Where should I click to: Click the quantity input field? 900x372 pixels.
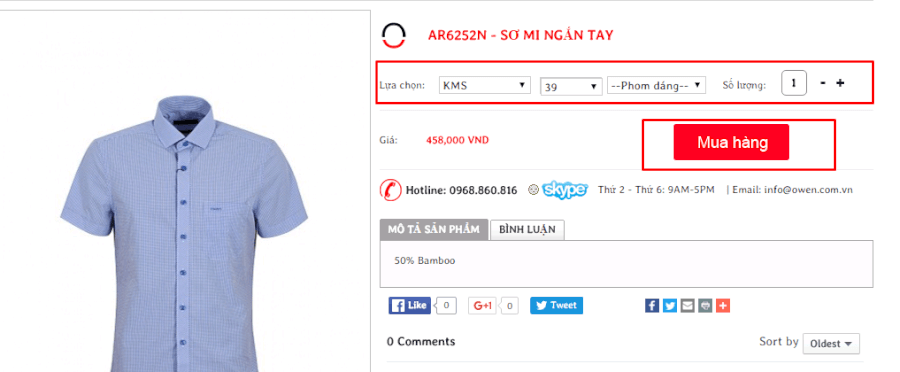(x=794, y=83)
